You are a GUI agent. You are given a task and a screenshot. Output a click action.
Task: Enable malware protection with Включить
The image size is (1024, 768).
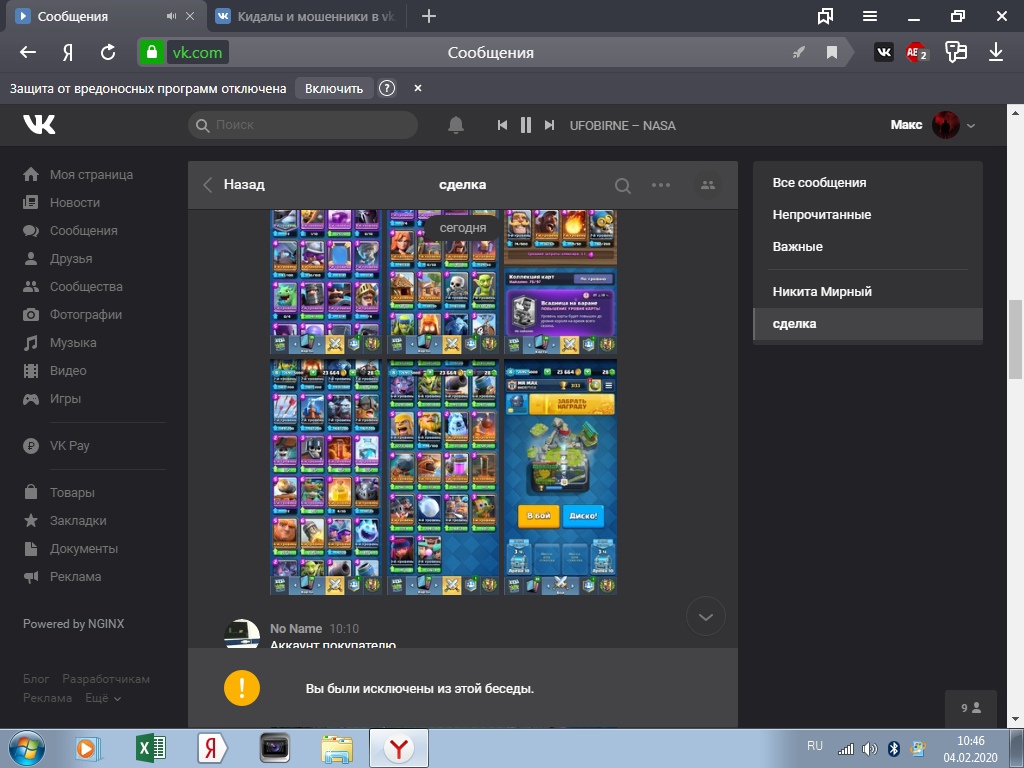tap(334, 88)
